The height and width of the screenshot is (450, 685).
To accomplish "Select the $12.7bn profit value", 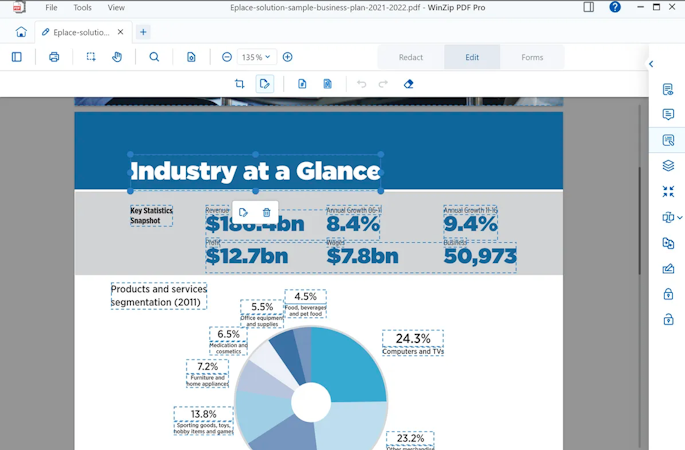I will click(247, 256).
